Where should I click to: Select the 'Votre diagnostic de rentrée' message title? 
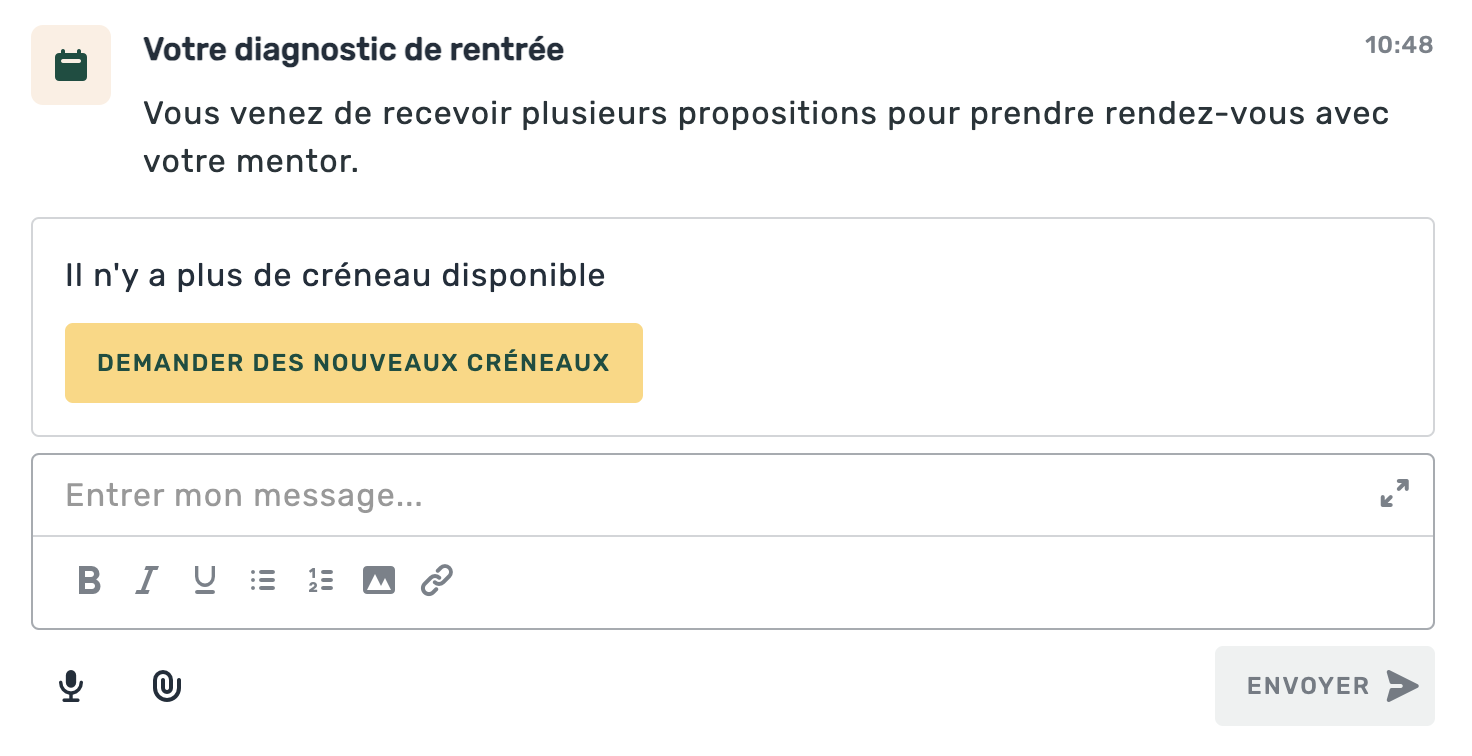pyautogui.click(x=354, y=49)
